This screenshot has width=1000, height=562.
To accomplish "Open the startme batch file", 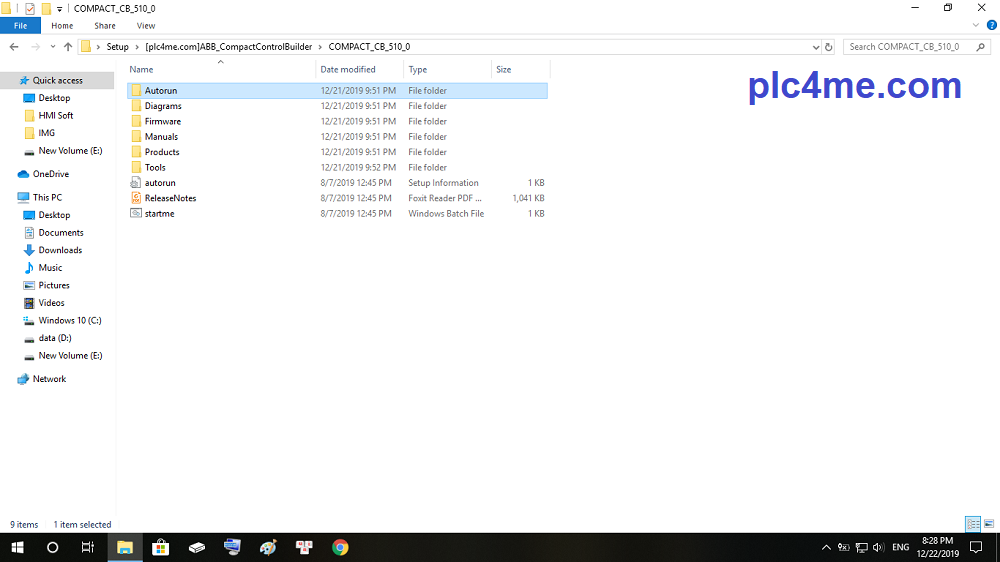I will point(159,214).
